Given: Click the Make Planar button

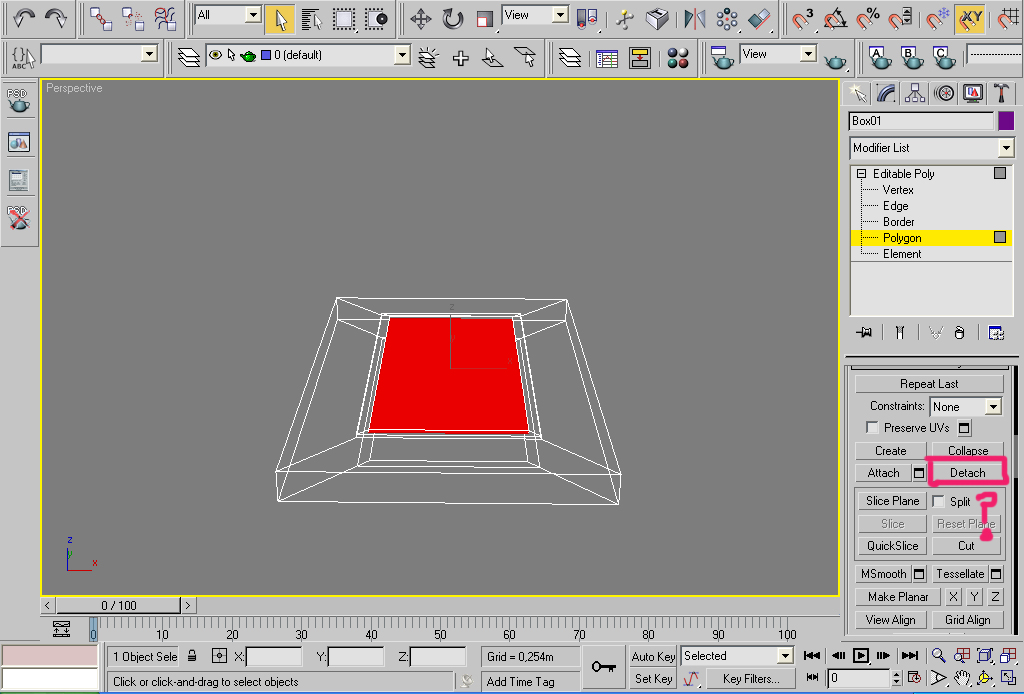Looking at the screenshot, I should (x=898, y=597).
